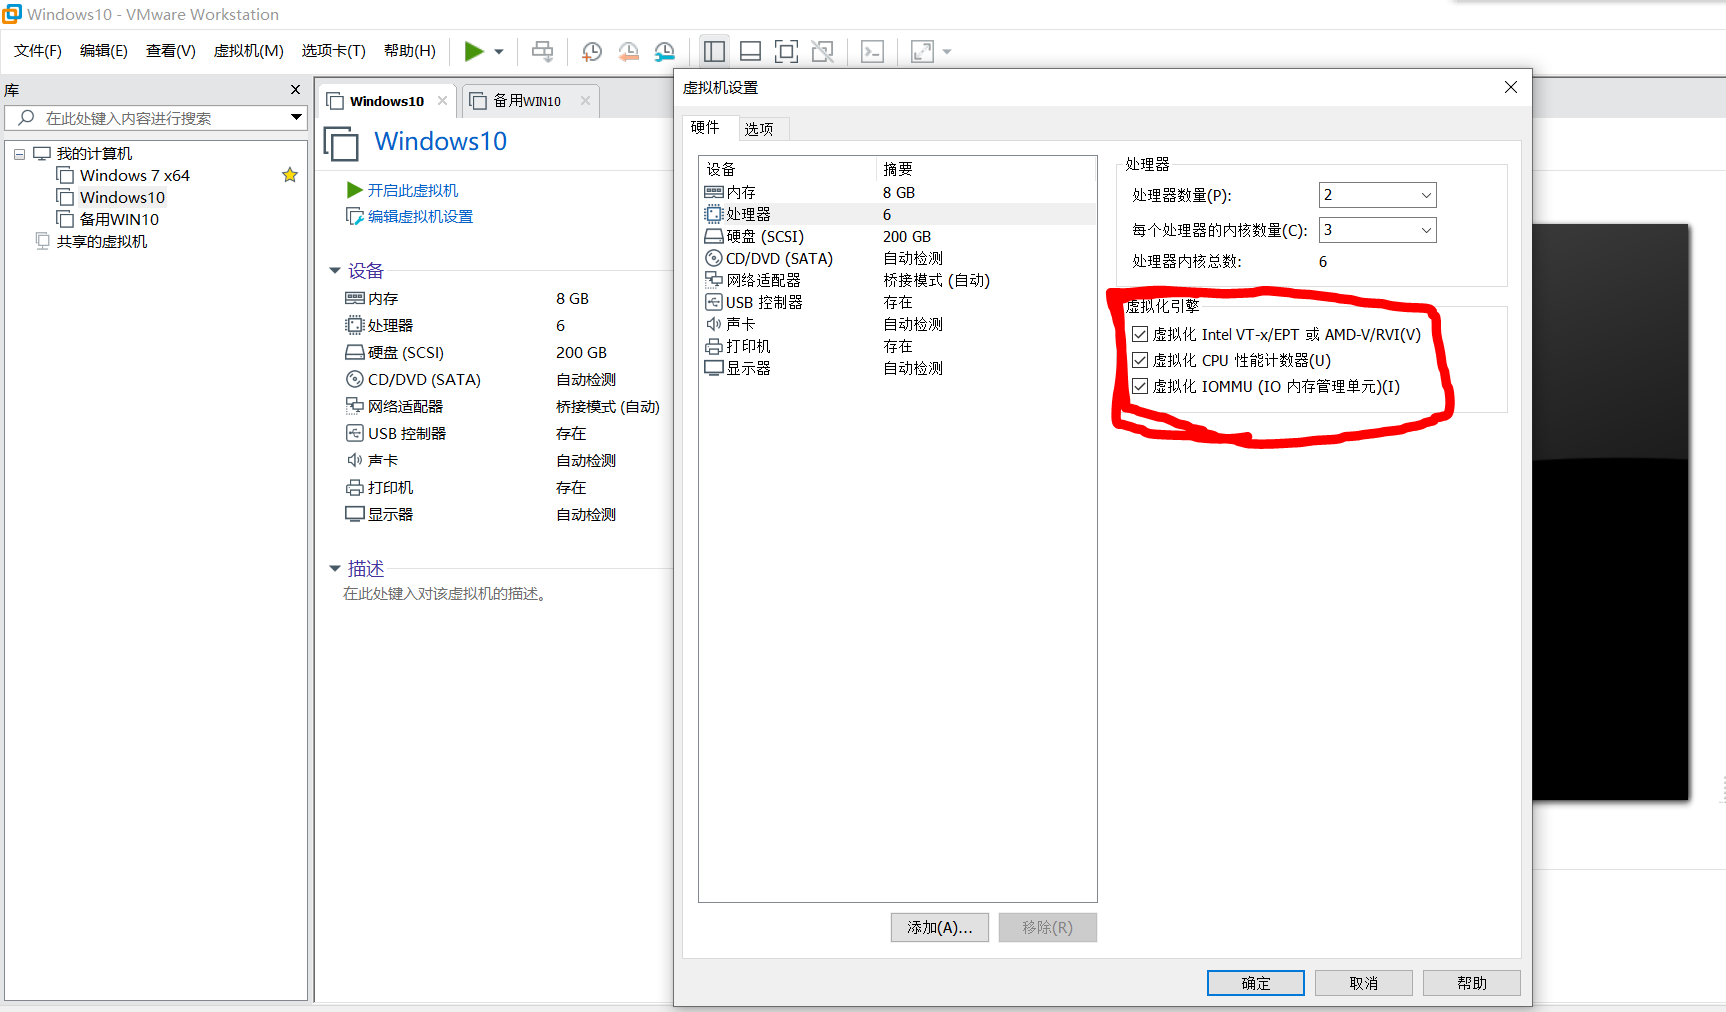1726x1012 pixels.
Task: Select 声卡 in the settings hardware list
Action: pos(898,324)
